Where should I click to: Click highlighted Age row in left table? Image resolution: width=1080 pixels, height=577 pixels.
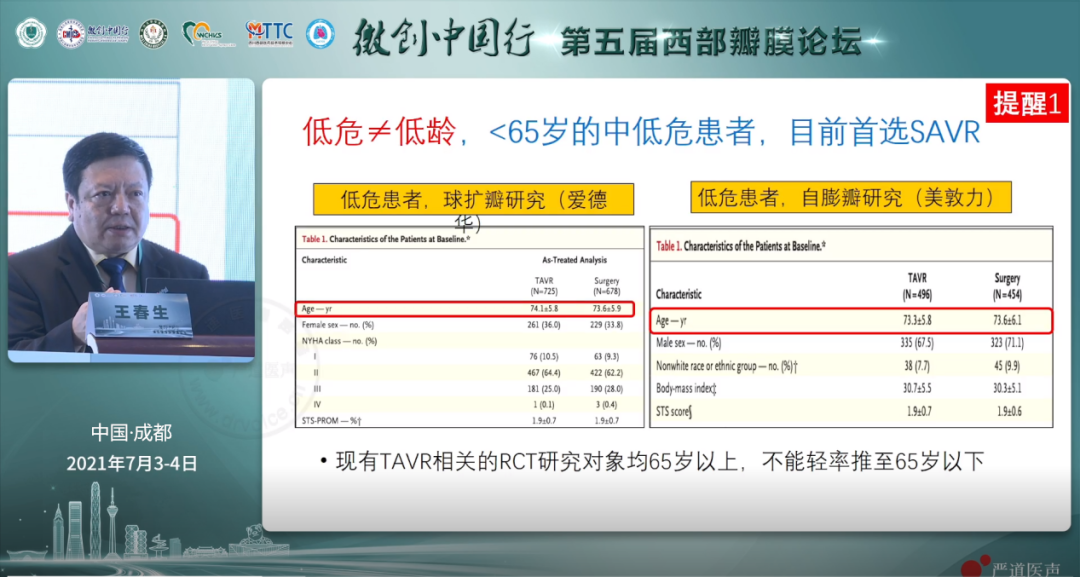pyautogui.click(x=465, y=309)
